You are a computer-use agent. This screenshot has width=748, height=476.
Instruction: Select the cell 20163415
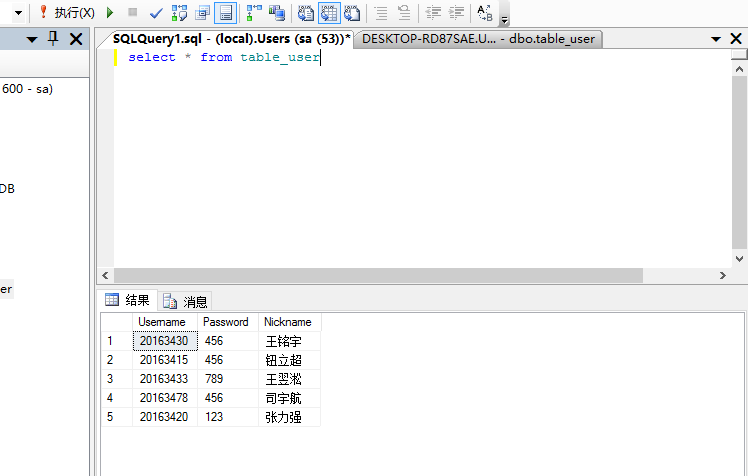(165, 360)
